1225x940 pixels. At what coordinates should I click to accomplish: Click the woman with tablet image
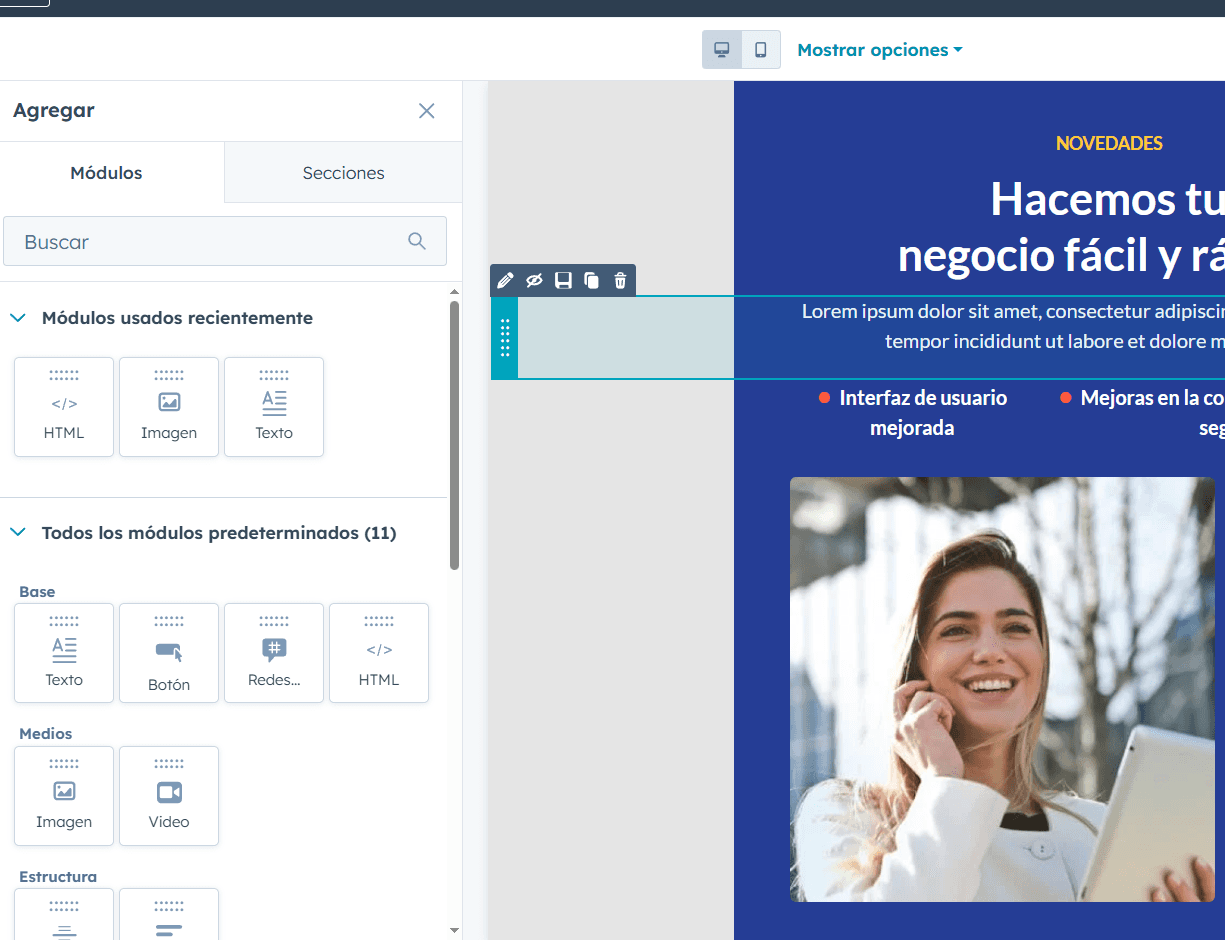1002,689
